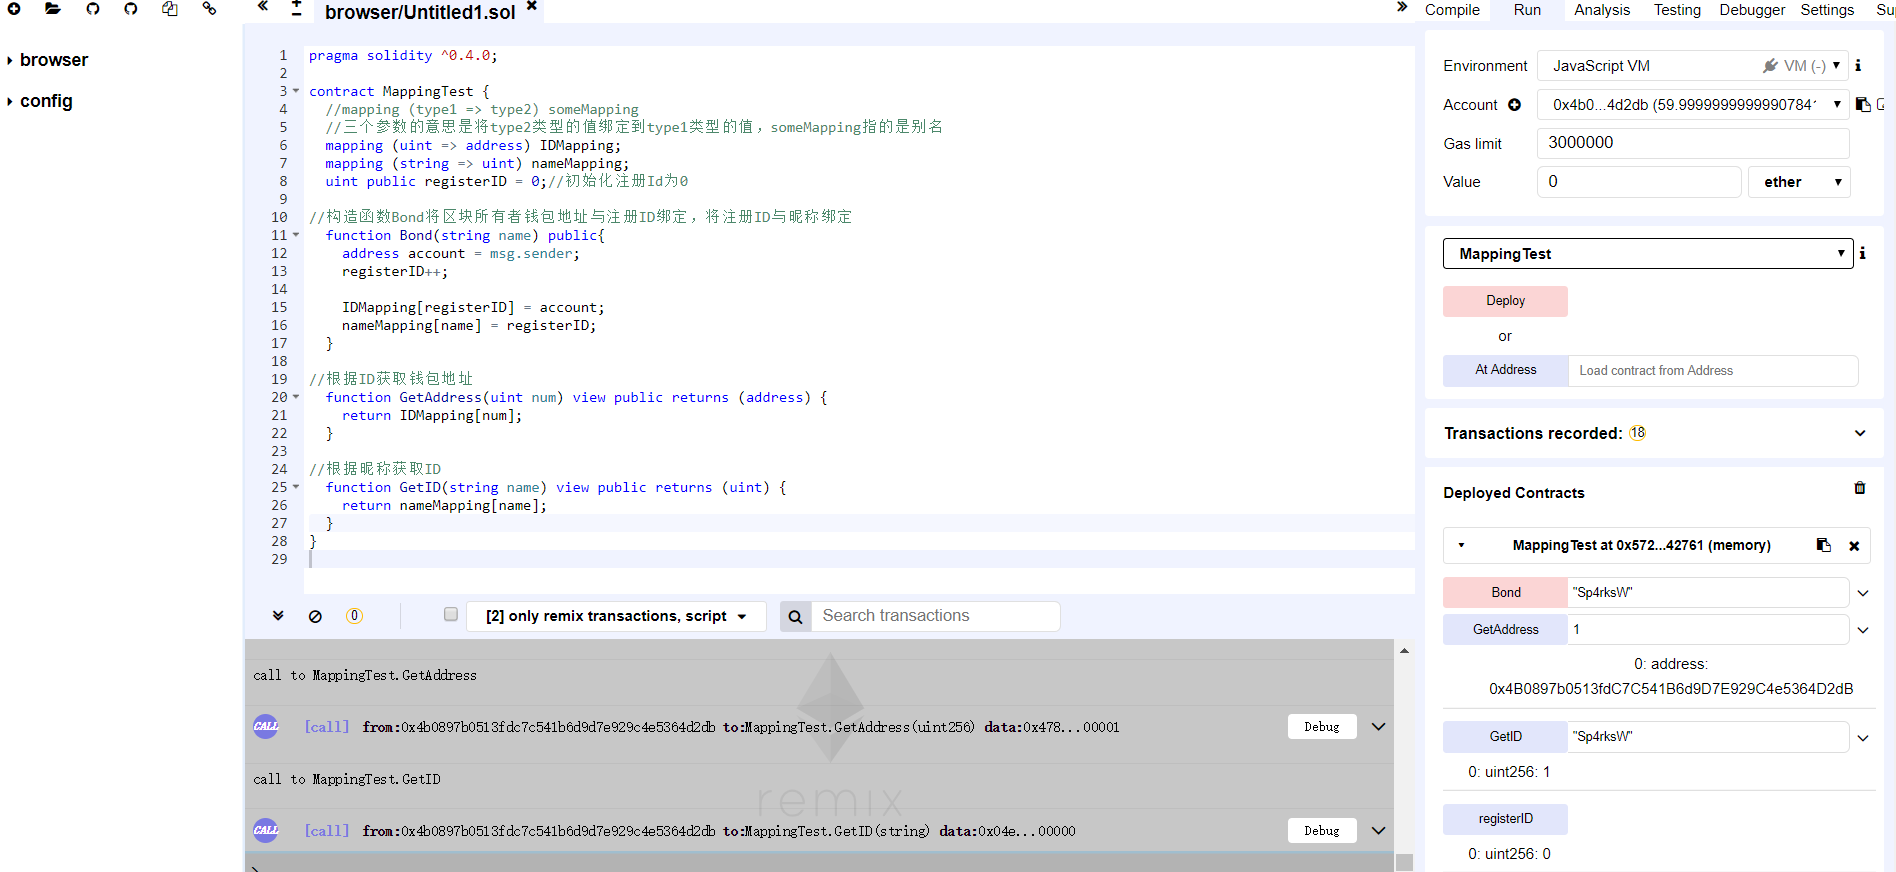Viewport: 1896px width, 872px height.
Task: Collapse file explorer with double-left chevron
Action: point(263,6)
